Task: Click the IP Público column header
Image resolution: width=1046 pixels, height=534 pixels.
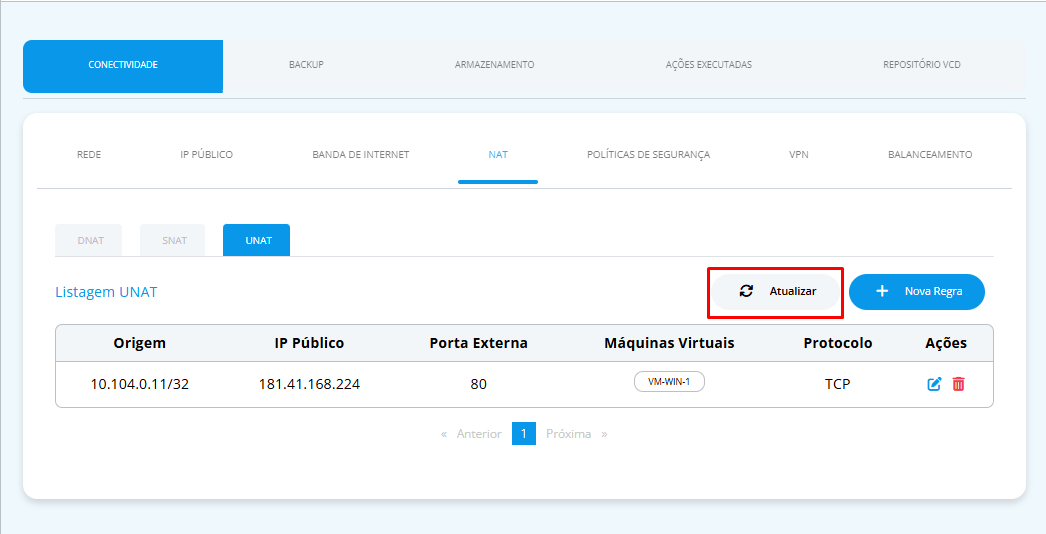Action: click(x=309, y=343)
